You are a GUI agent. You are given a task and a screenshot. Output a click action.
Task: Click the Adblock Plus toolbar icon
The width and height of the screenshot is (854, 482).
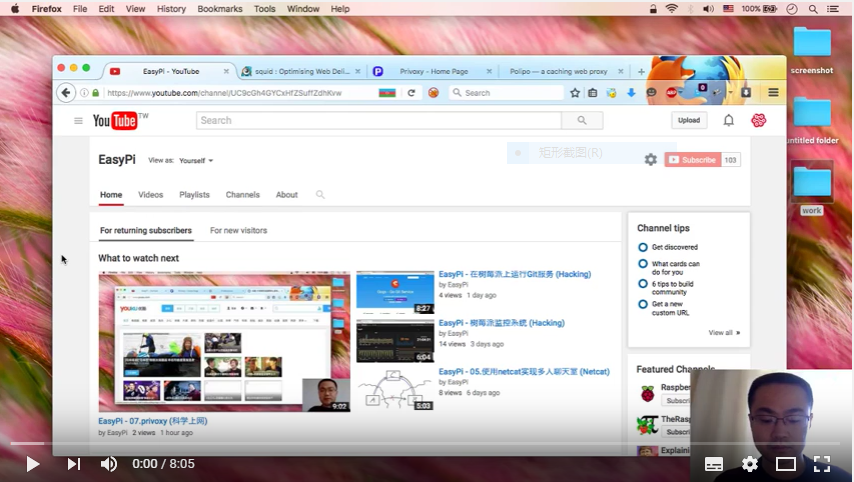point(671,93)
